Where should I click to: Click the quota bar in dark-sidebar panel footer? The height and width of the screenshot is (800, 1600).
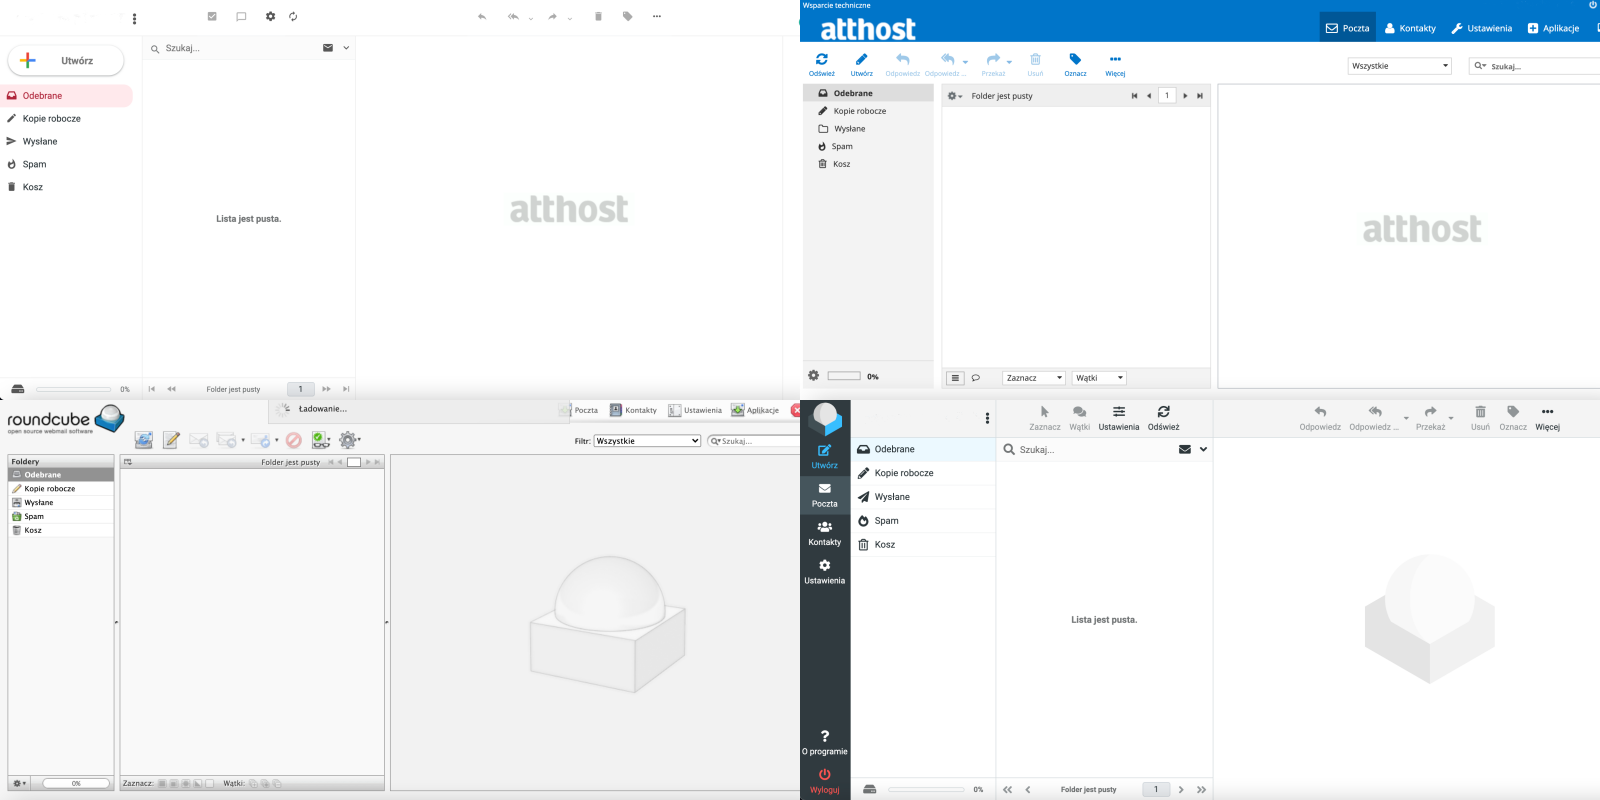coord(926,789)
